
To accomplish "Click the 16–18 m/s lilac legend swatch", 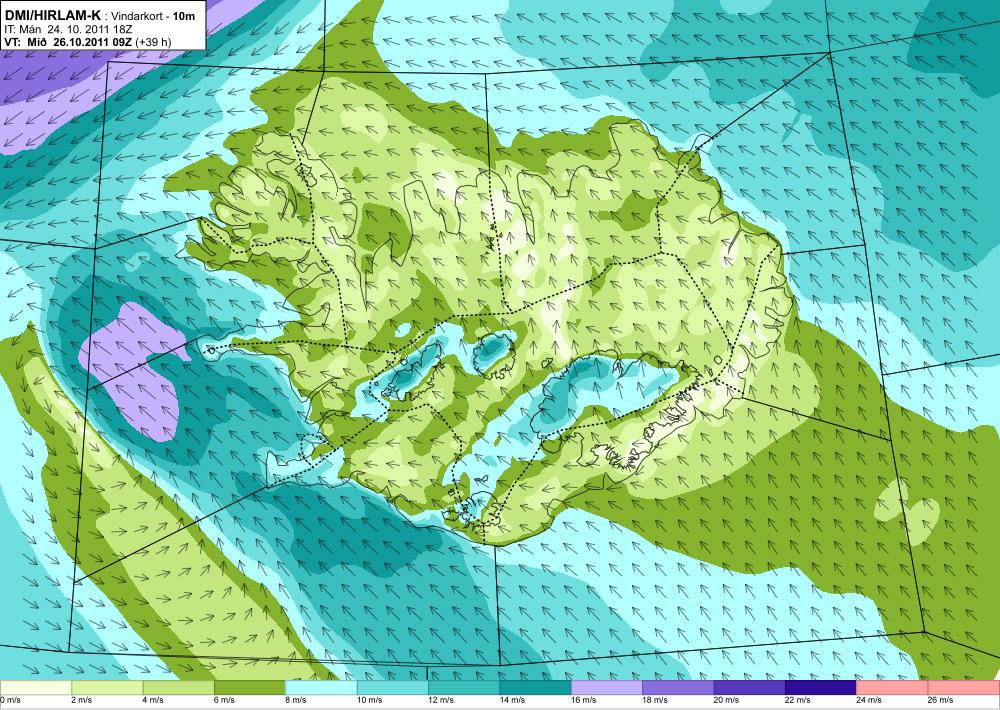I will pyautogui.click(x=607, y=688).
